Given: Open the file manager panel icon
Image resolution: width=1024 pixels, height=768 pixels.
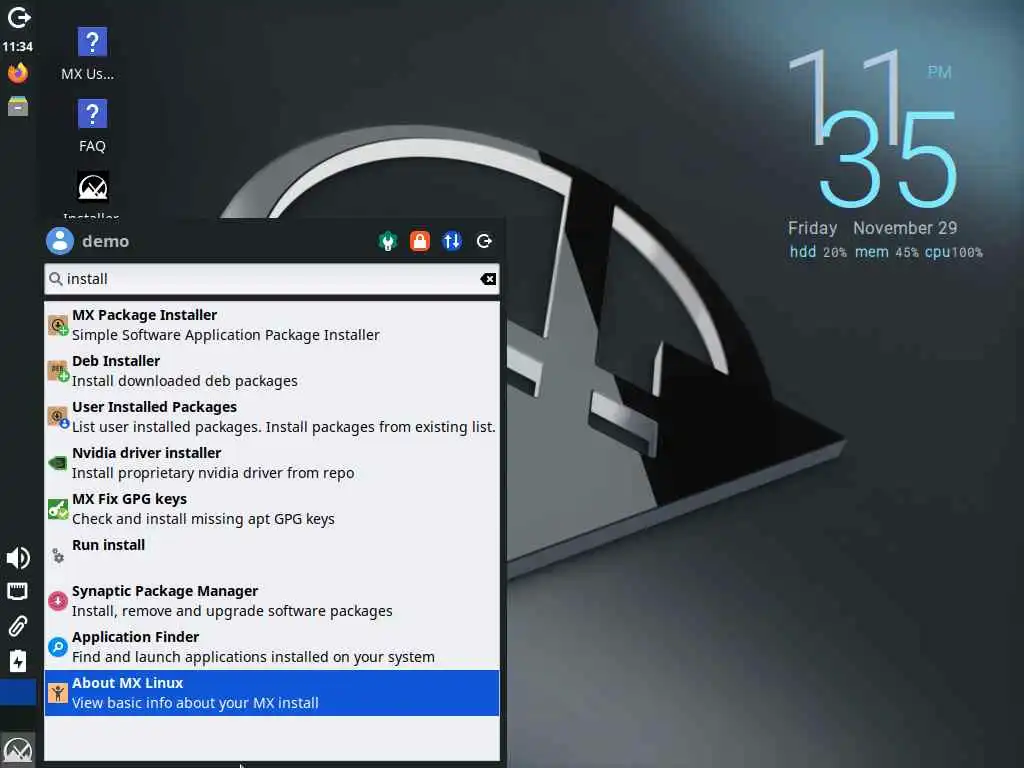Looking at the screenshot, I should (18, 106).
